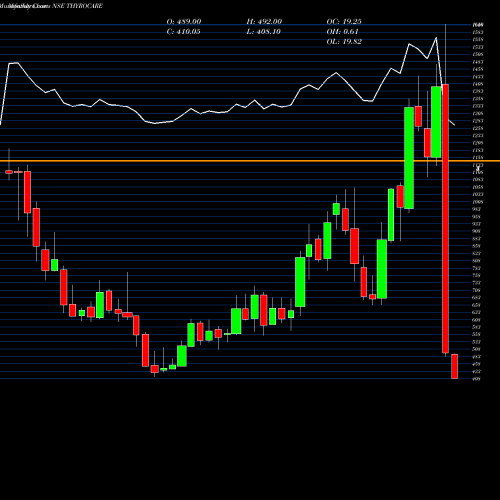Click the high price value H: 492.00
Screen dimensions: 500x500
tap(264, 22)
